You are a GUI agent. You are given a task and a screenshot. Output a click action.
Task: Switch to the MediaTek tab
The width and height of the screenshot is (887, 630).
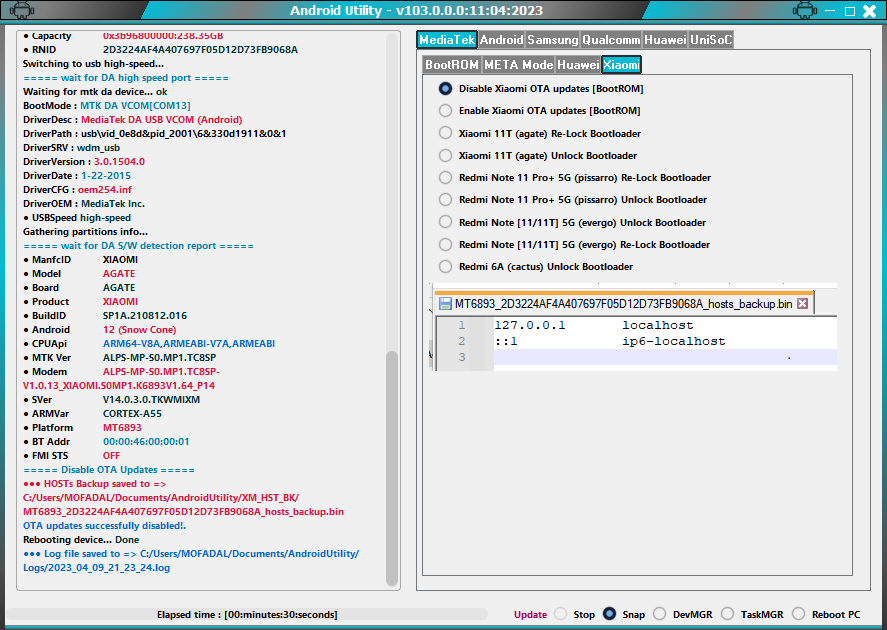coord(447,40)
